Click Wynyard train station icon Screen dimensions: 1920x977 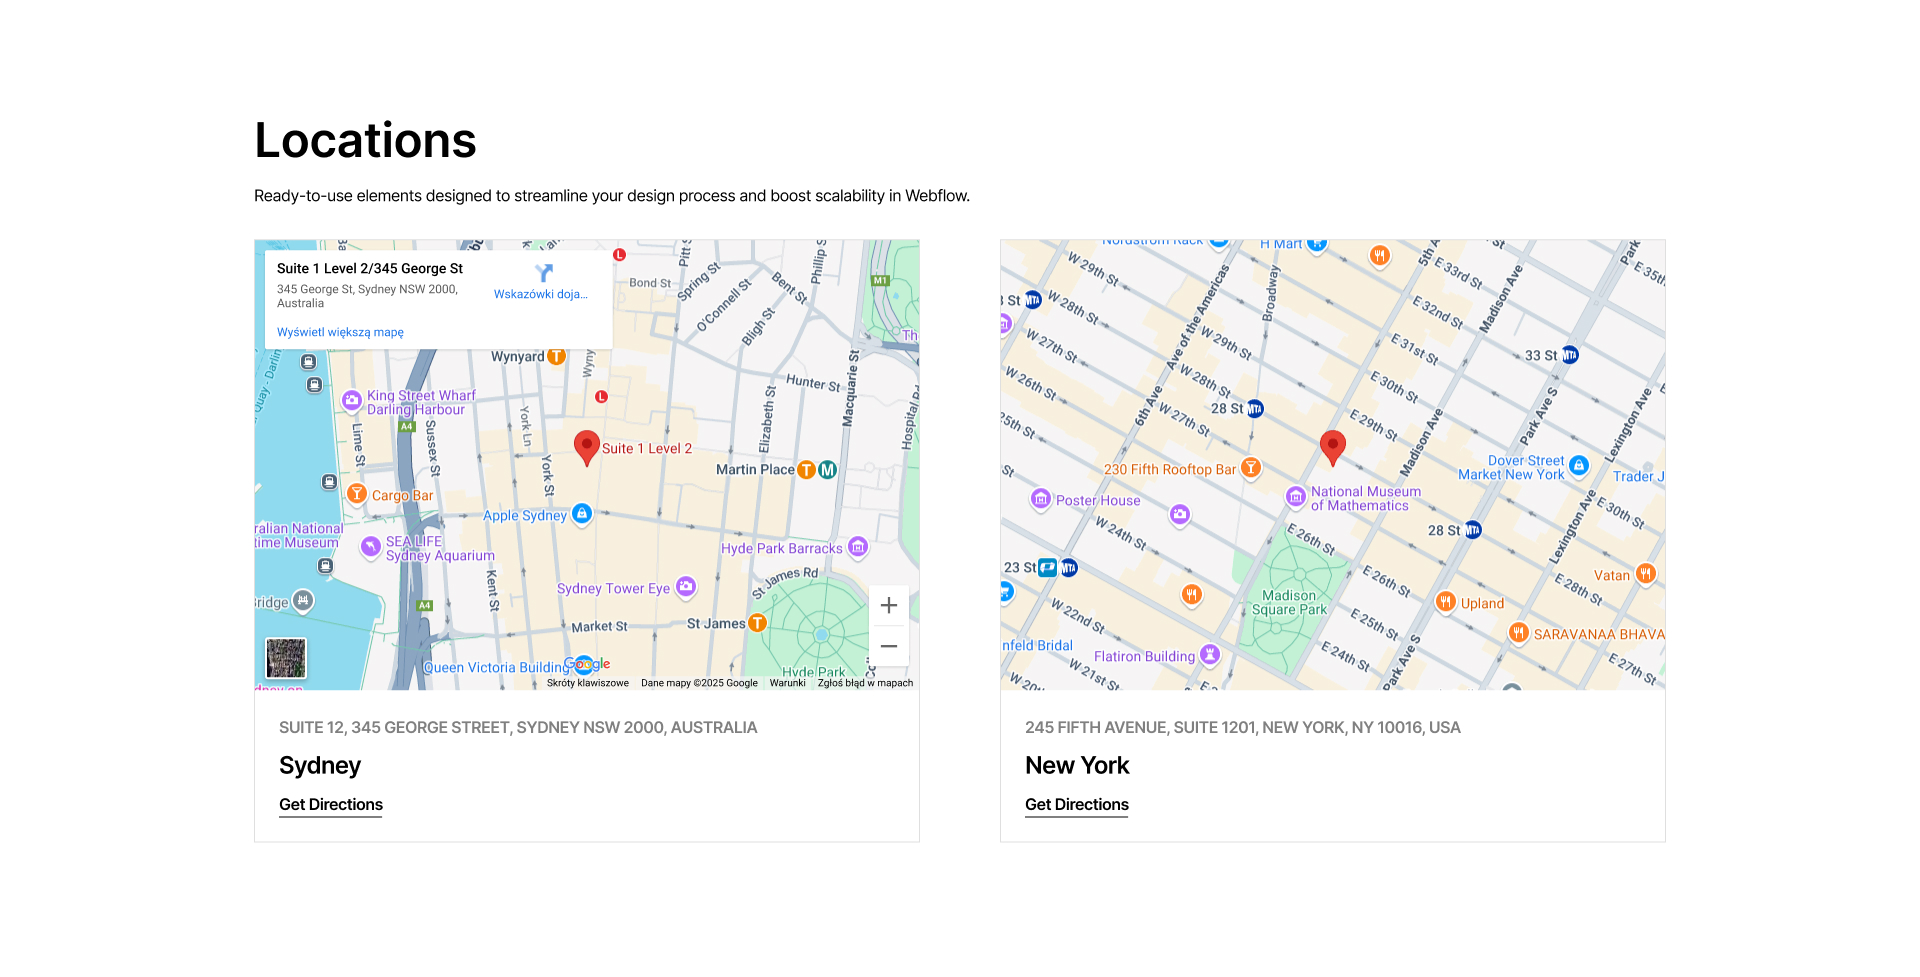pyautogui.click(x=557, y=356)
